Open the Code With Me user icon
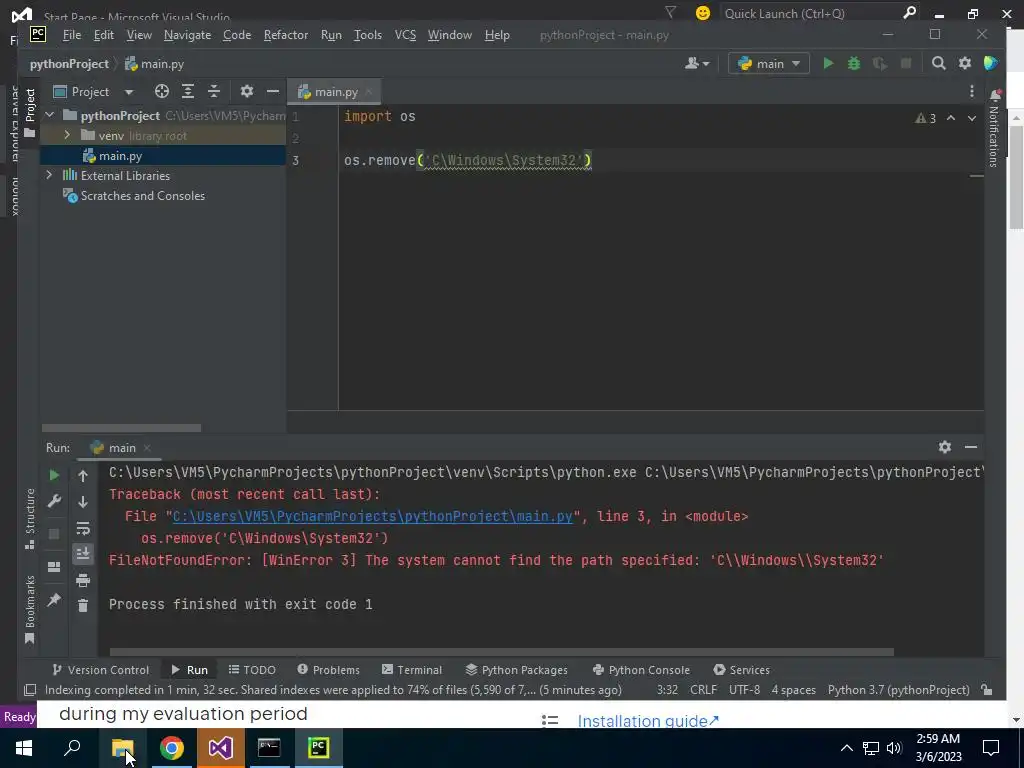 point(697,63)
